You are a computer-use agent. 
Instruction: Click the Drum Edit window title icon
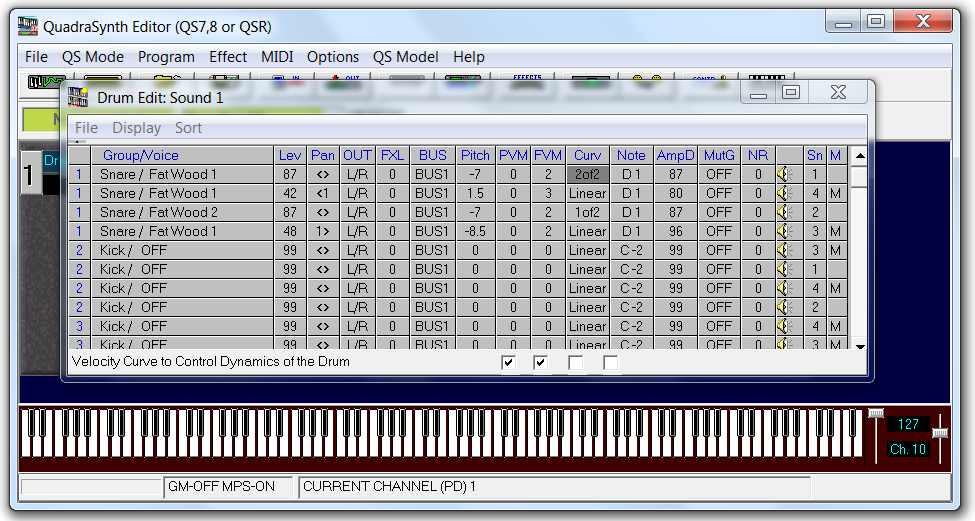click(80, 97)
